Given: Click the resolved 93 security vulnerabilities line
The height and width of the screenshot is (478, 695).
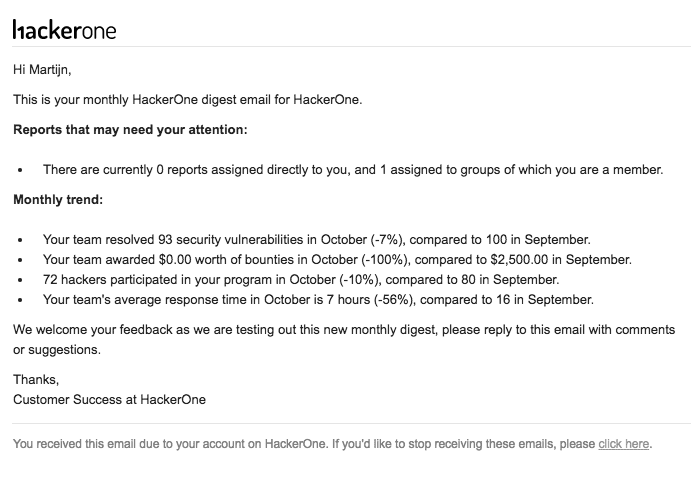Looking at the screenshot, I should [x=317, y=240].
